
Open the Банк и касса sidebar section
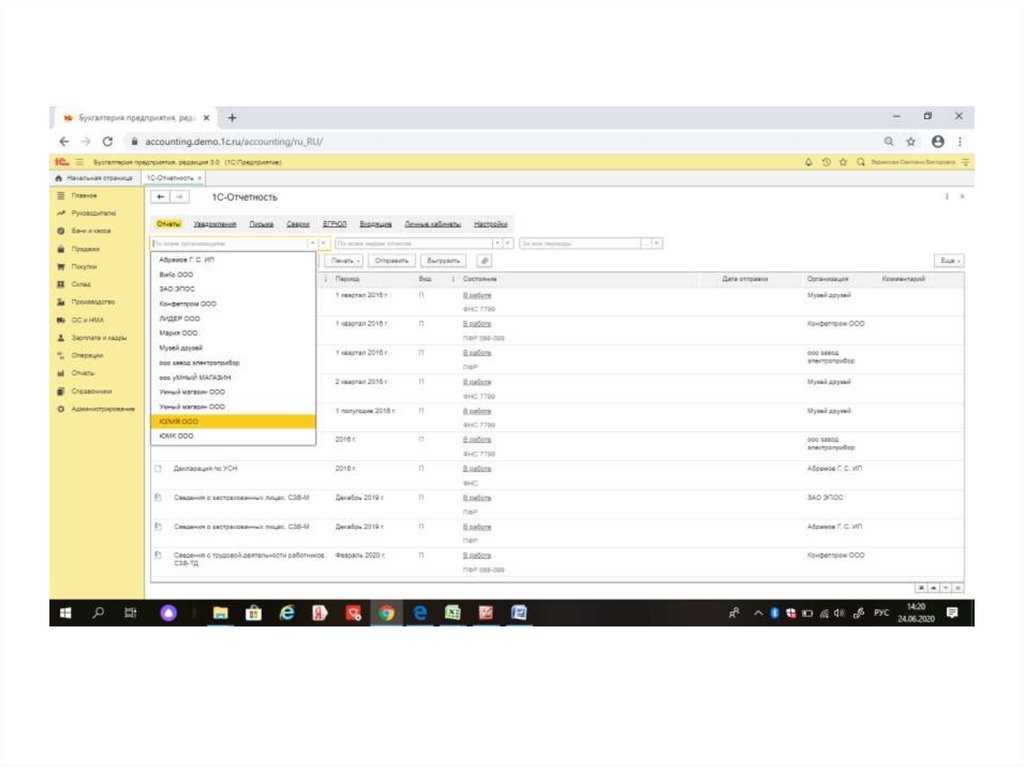click(x=90, y=230)
